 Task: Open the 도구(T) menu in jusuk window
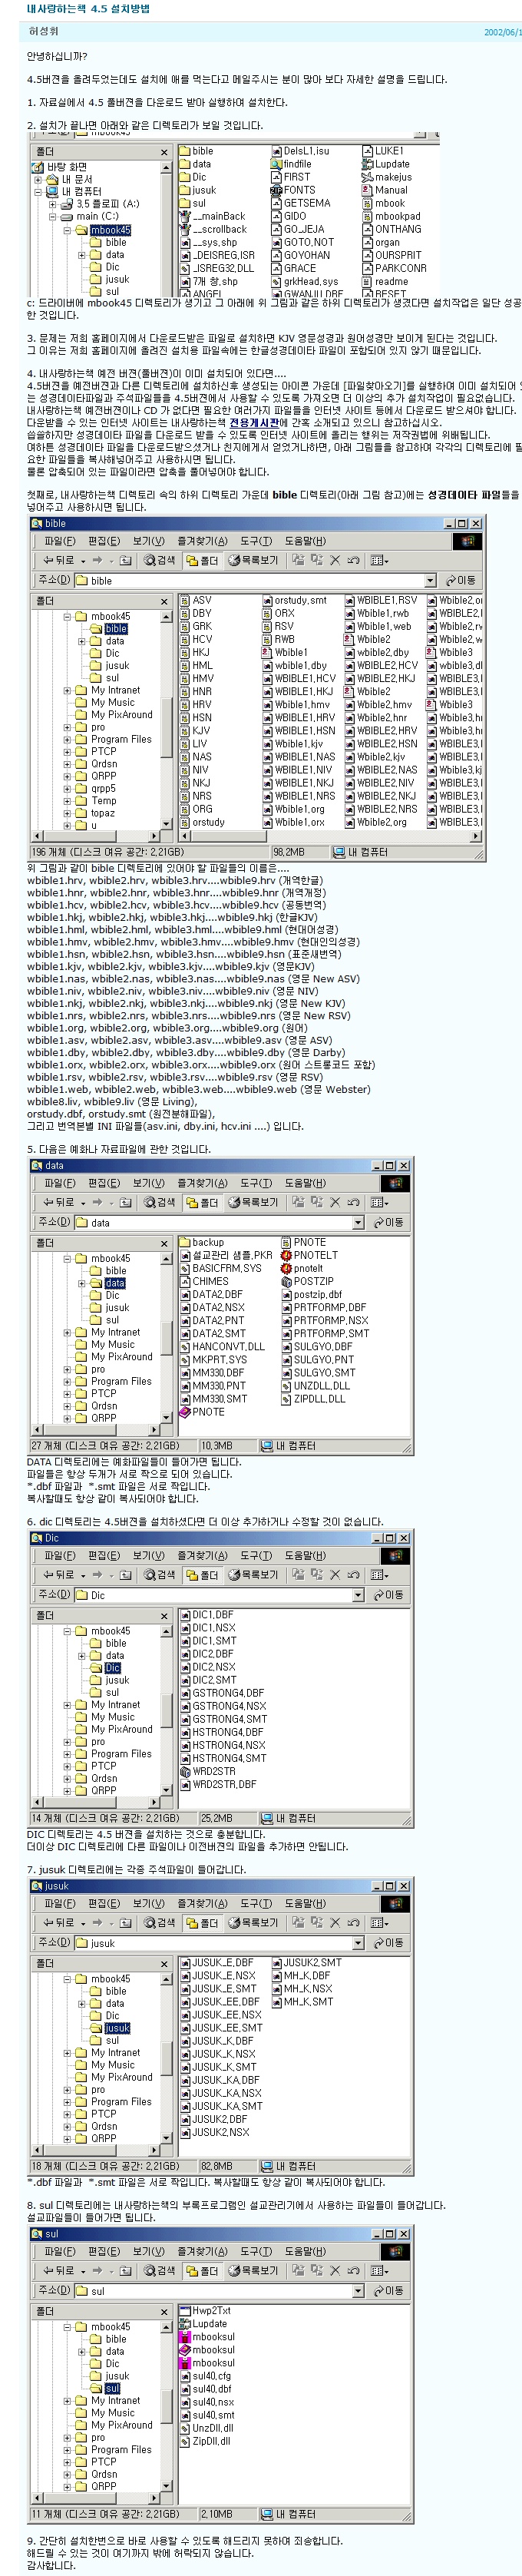(x=256, y=1903)
